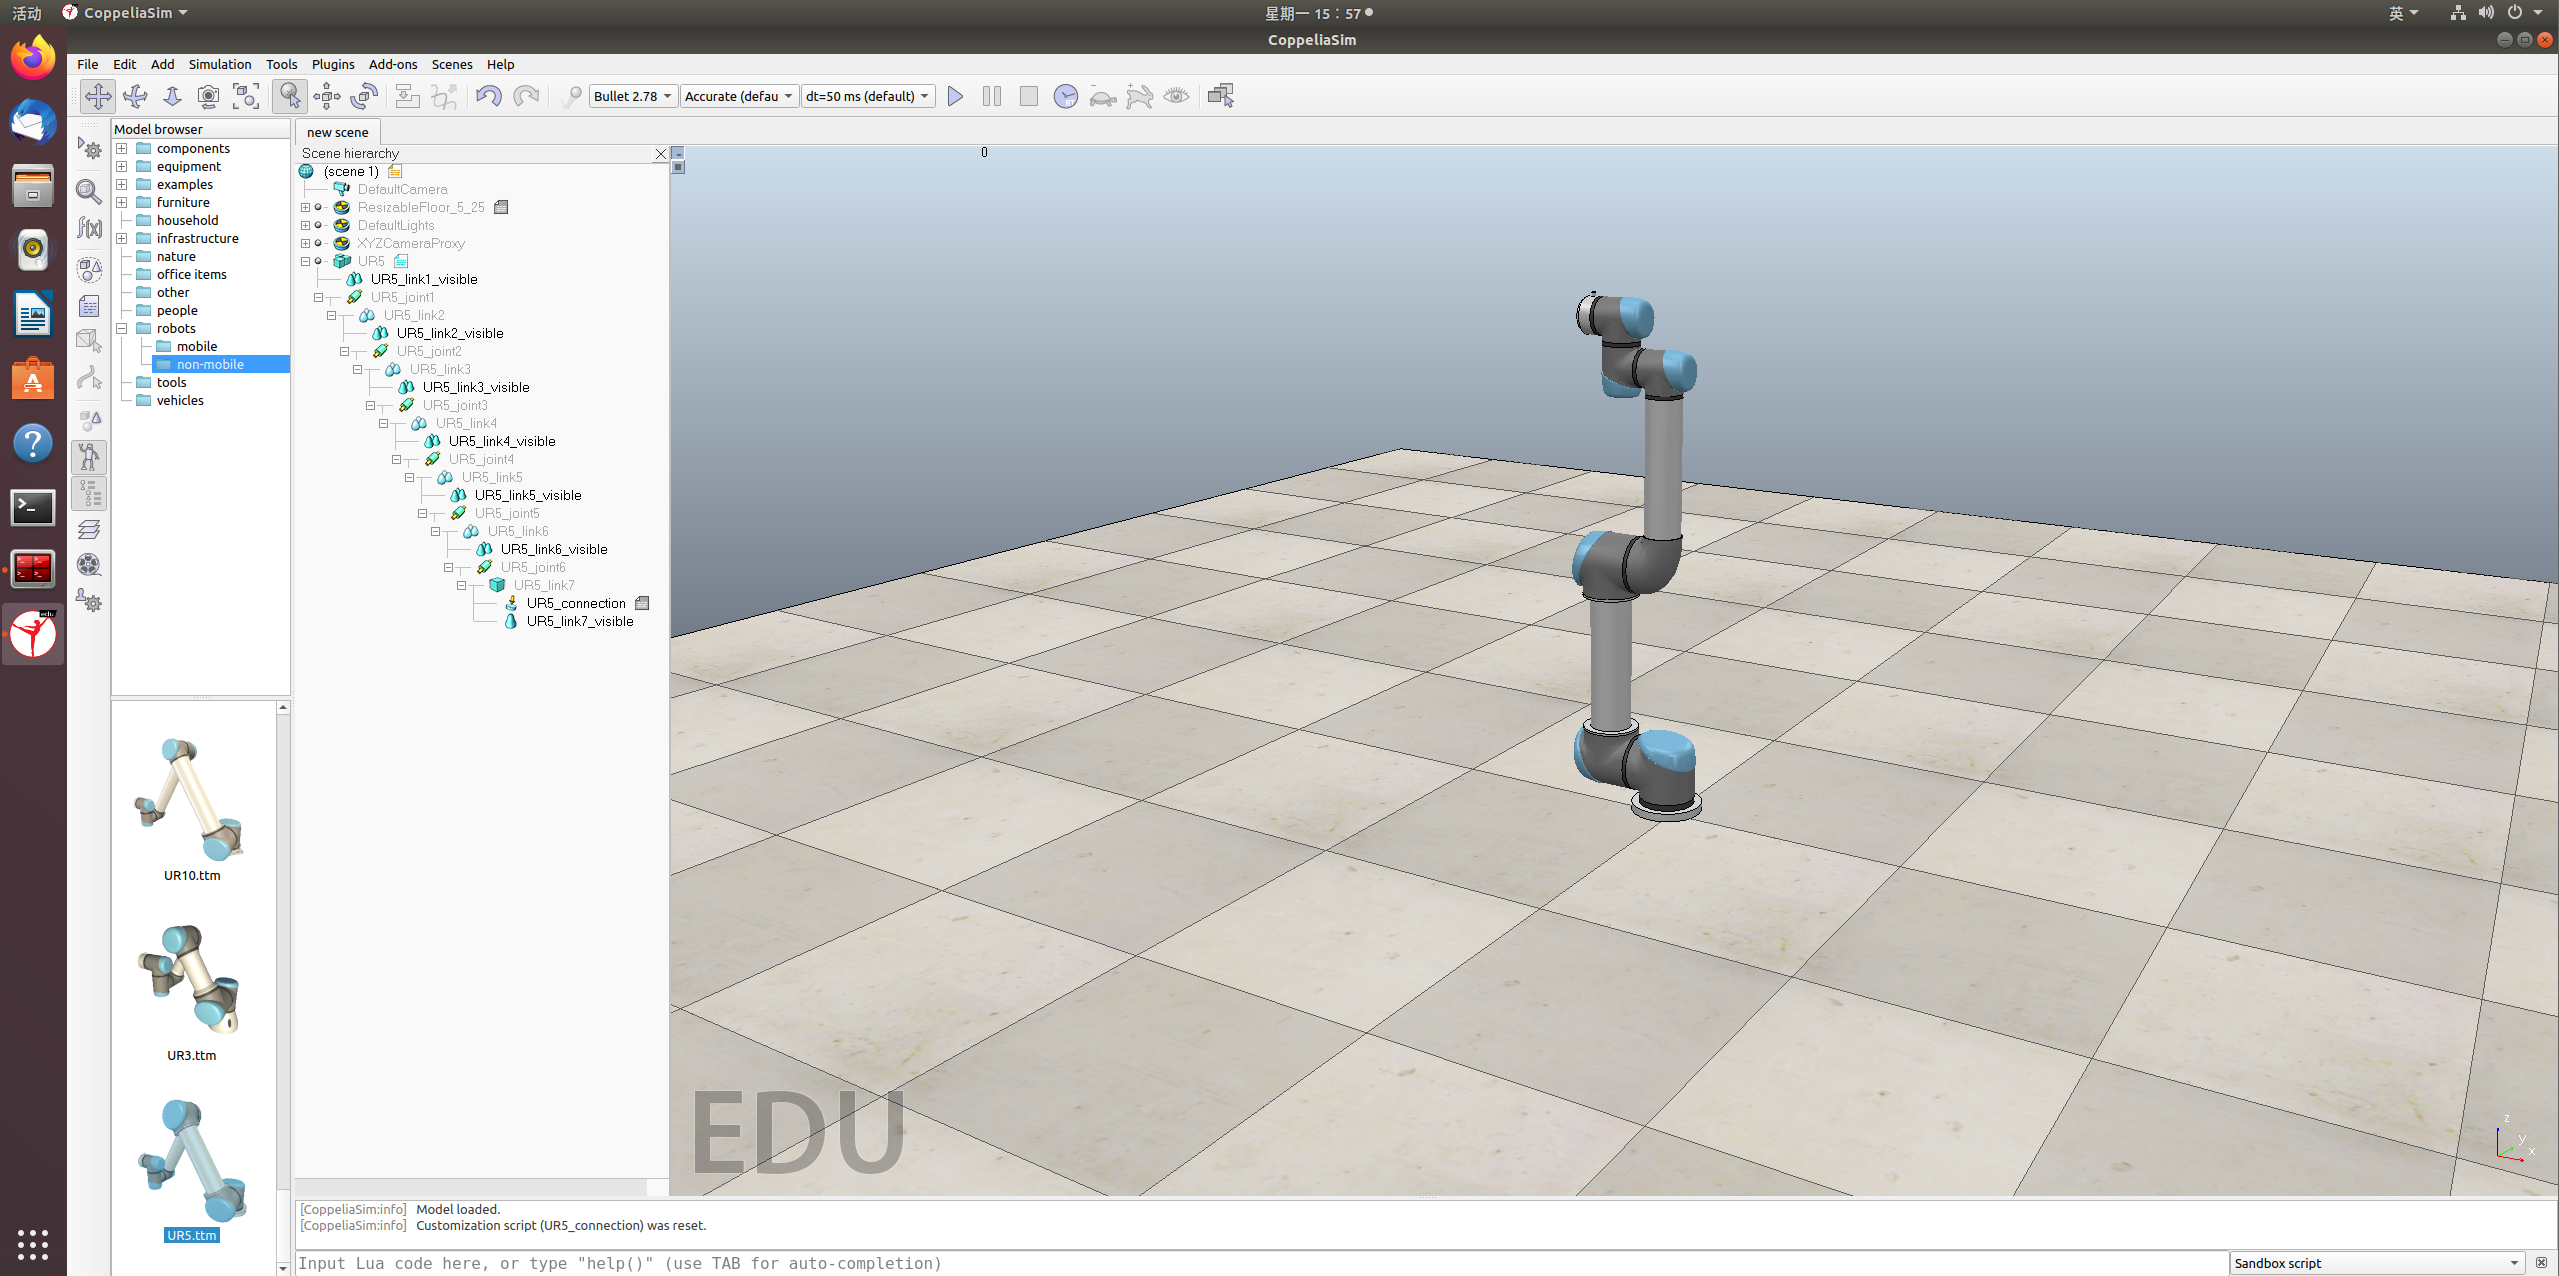
Task: Open the dt=50 ms time step dropdown
Action: (867, 96)
